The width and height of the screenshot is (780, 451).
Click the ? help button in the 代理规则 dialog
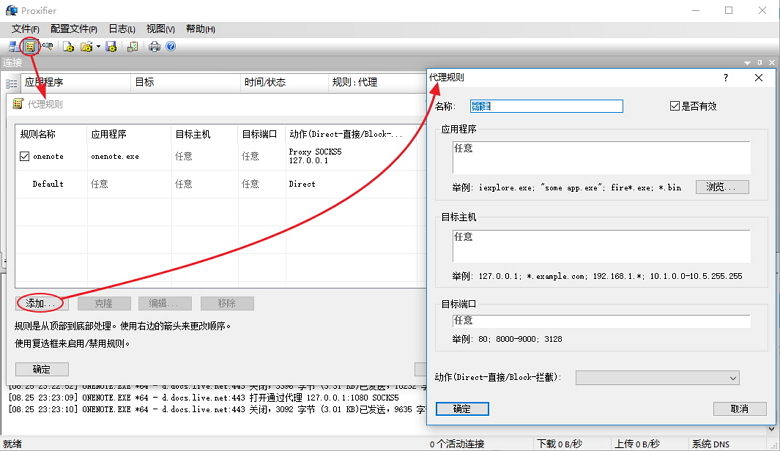(726, 78)
